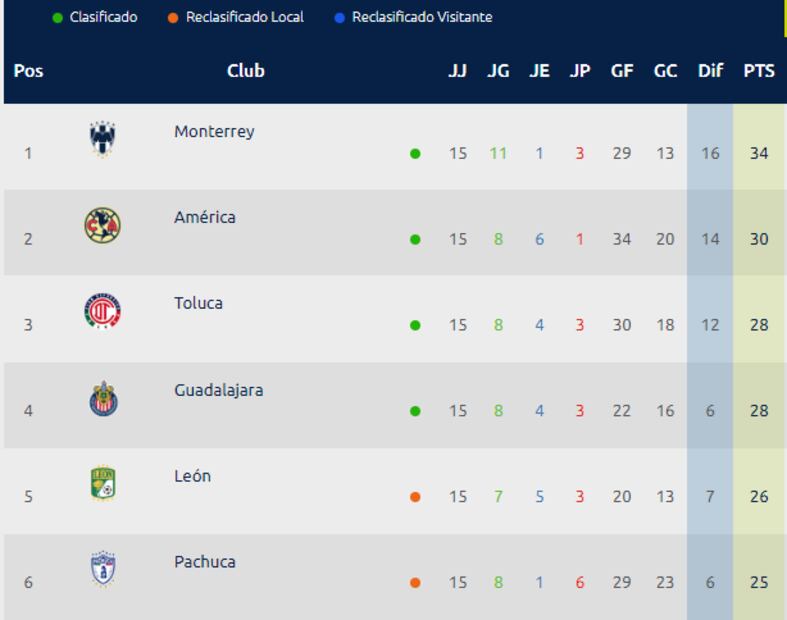
Task: Click the orange Reclasificado Local legend dot
Action: point(173,18)
